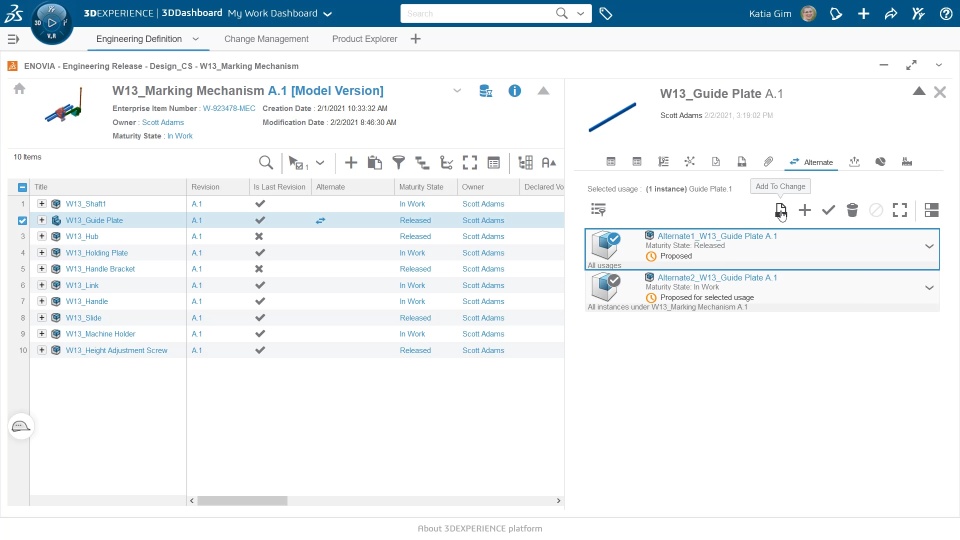Switch to the Product Explorer tab
Image resolution: width=960 pixels, height=540 pixels.
click(x=364, y=39)
